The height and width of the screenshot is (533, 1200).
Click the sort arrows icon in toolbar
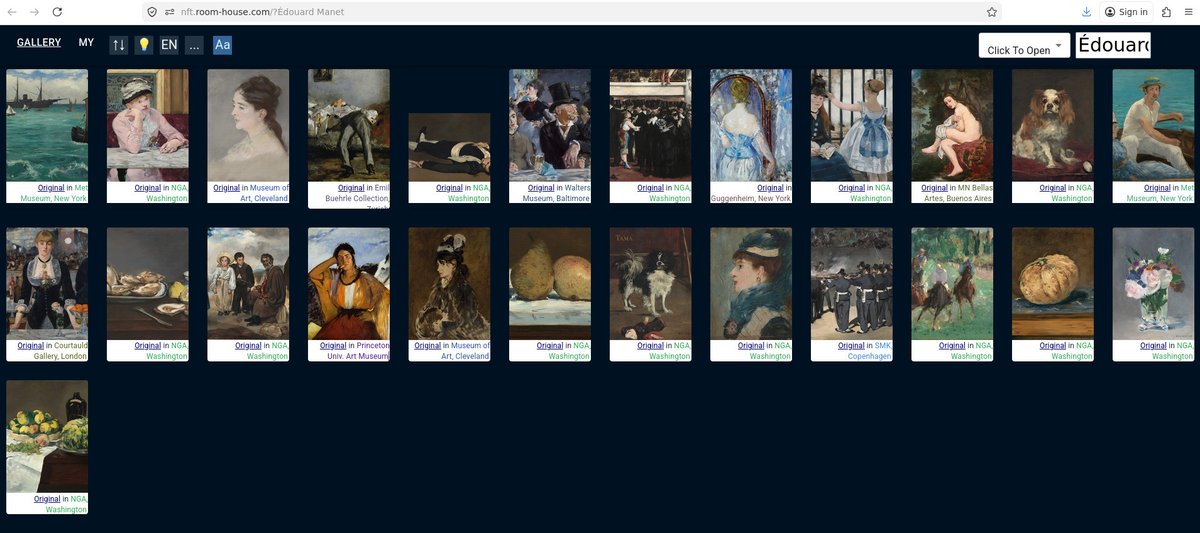tap(119, 45)
